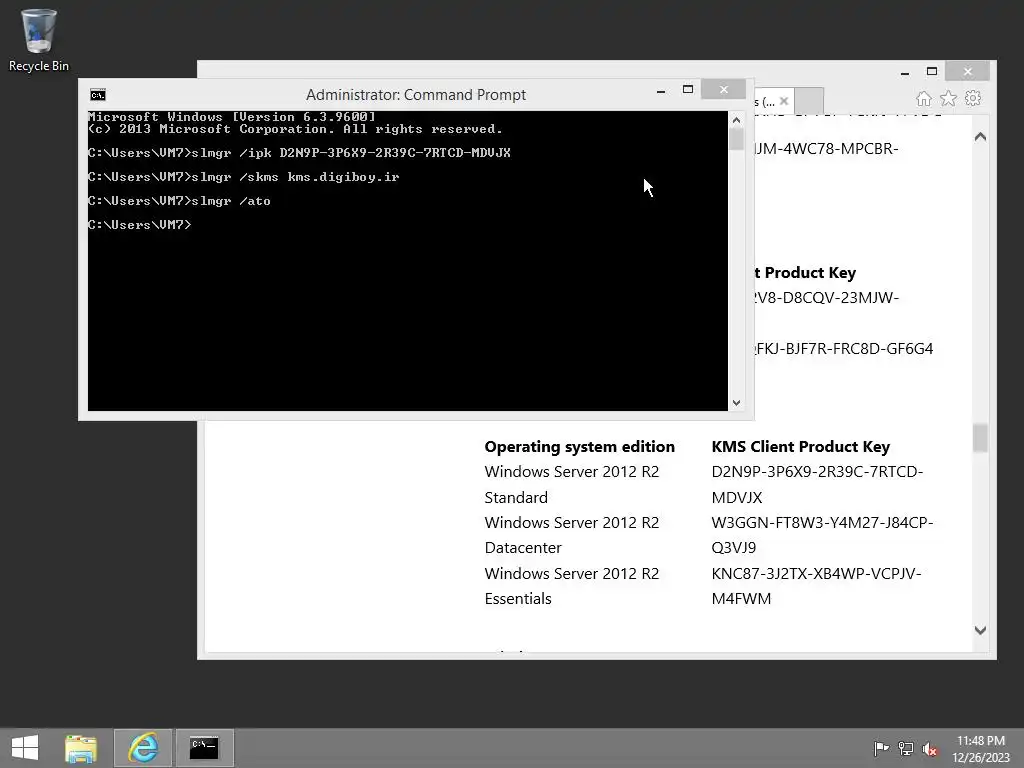
Task: Open the muted volume tray icon
Action: click(929, 748)
